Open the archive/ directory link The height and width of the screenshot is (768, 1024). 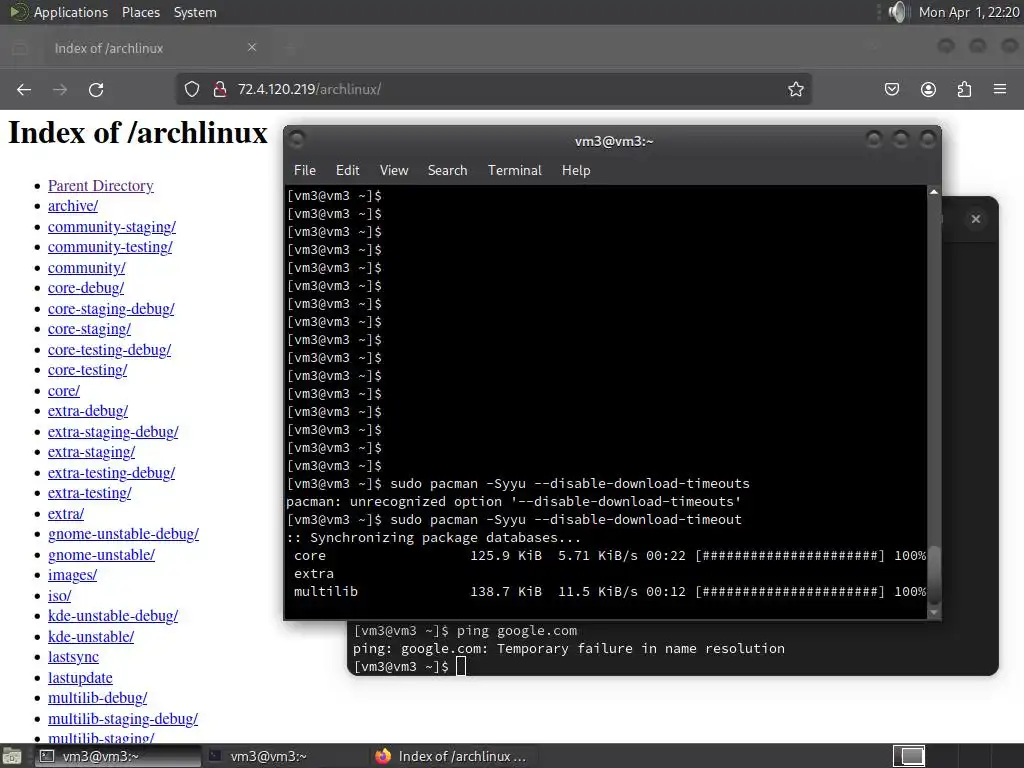[72, 206]
